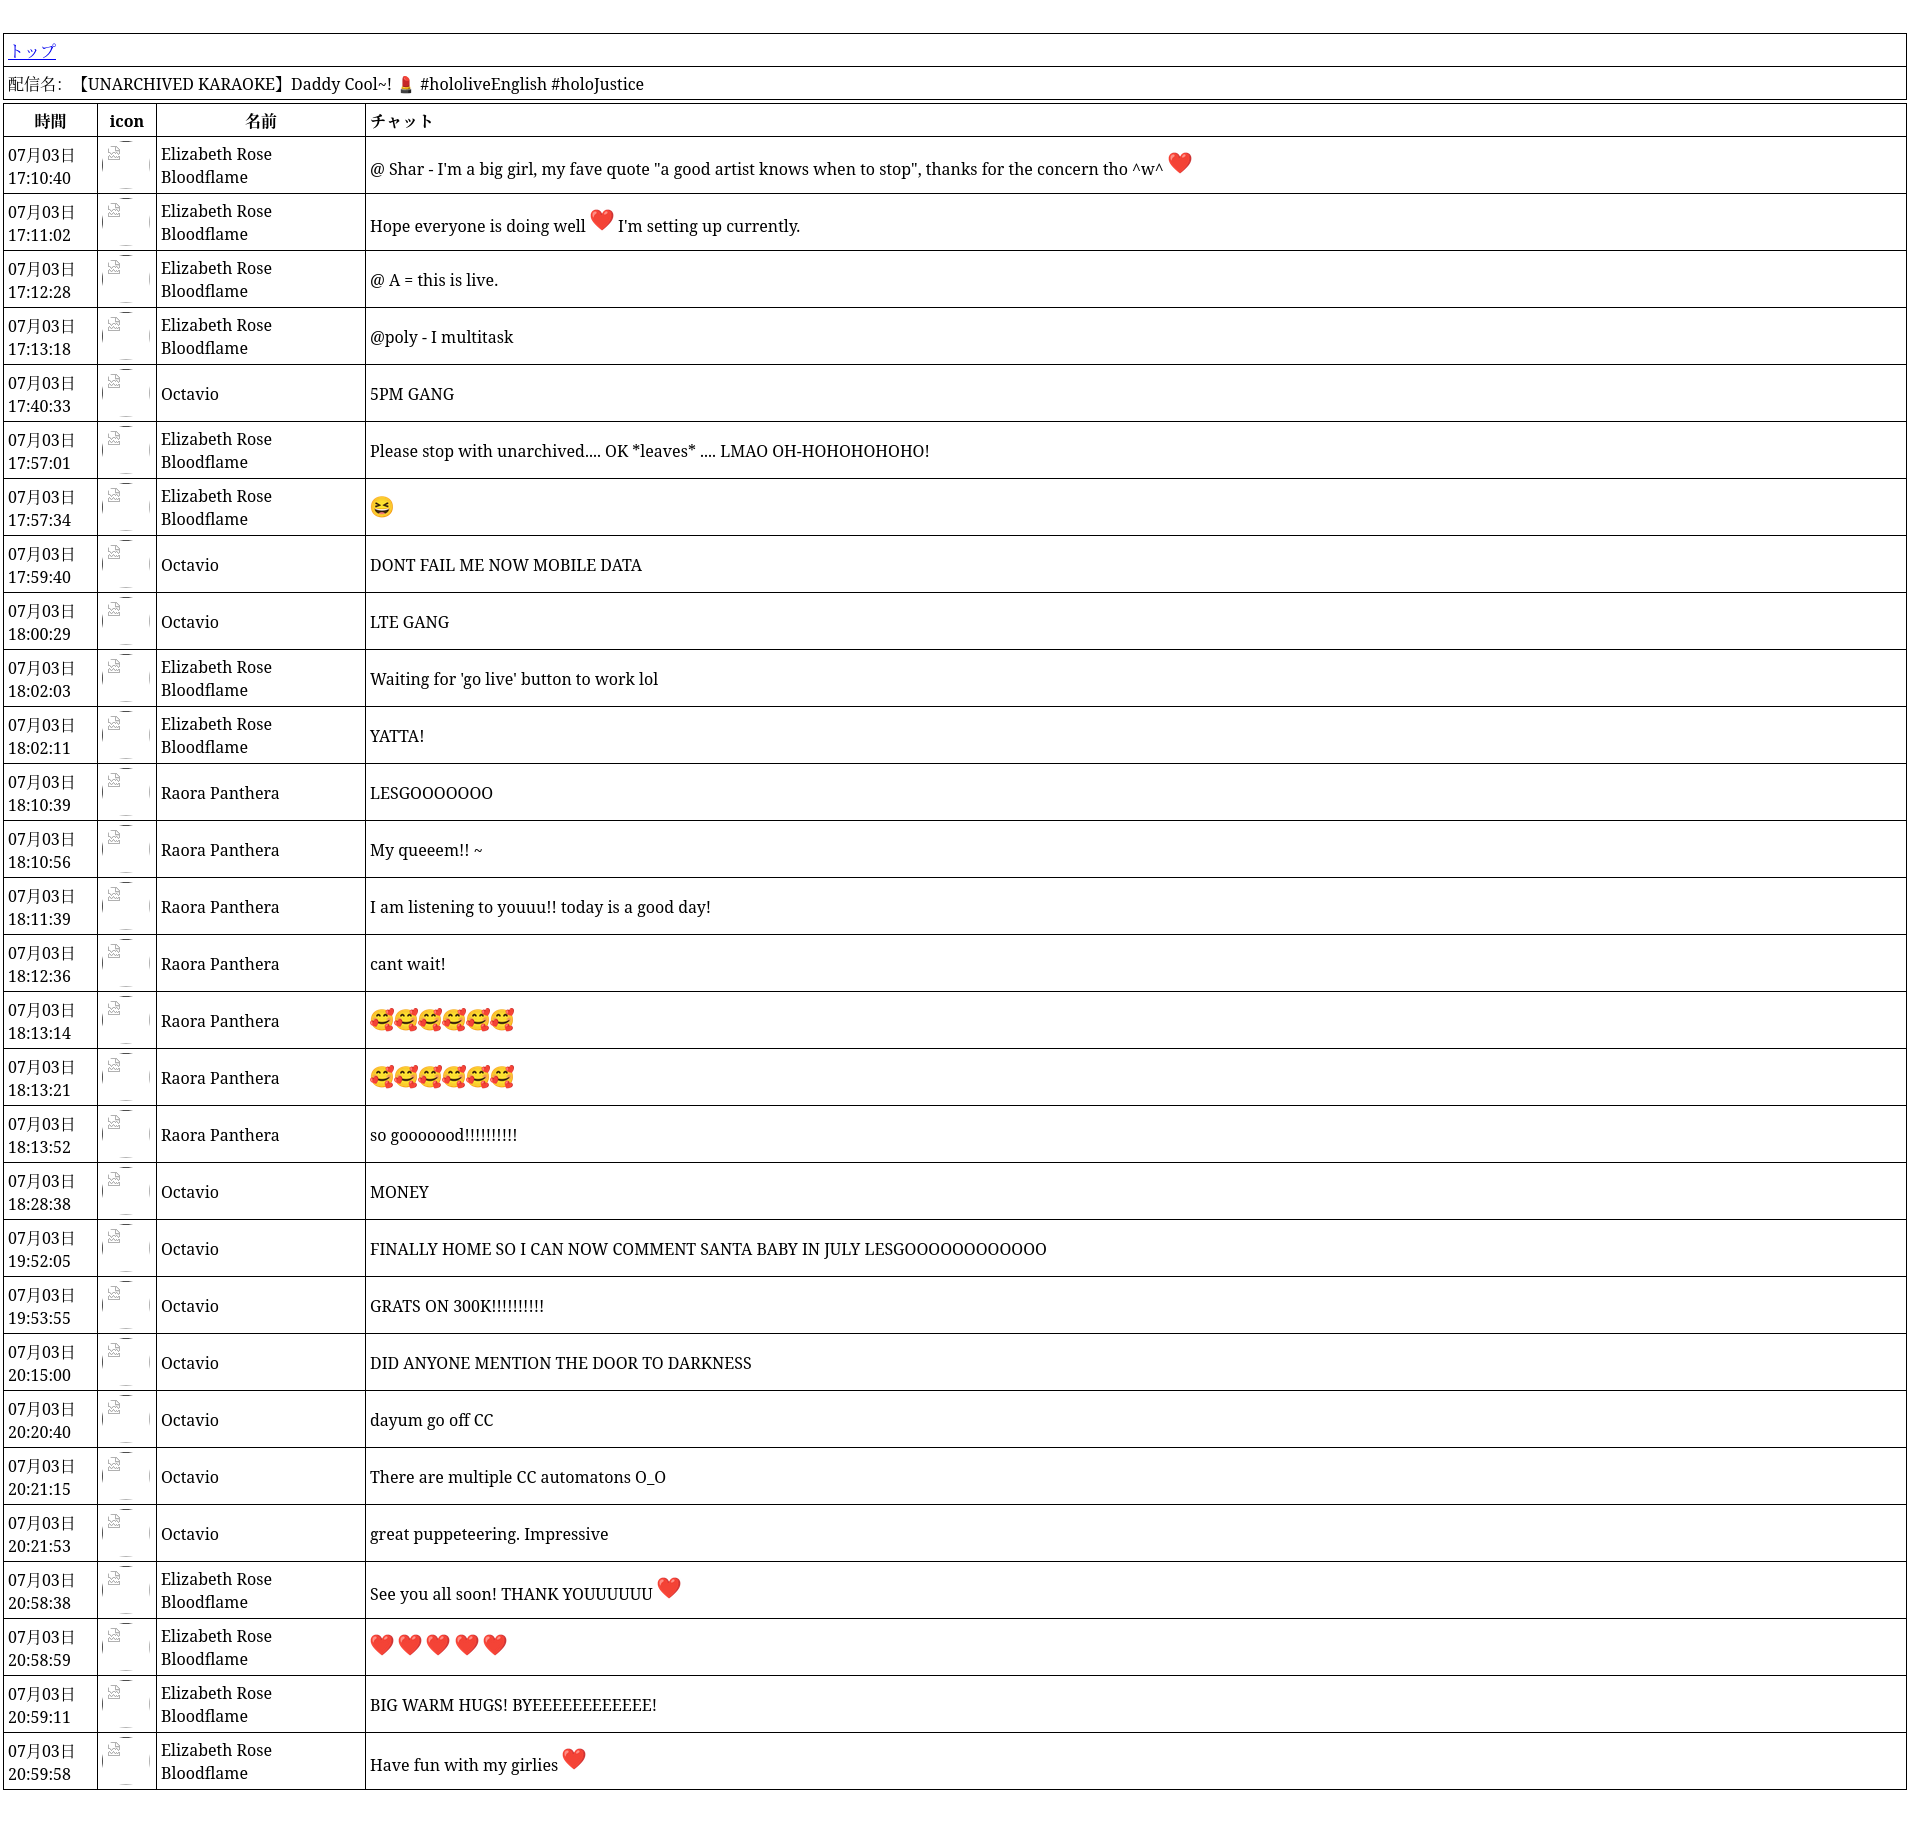Click the five red hearts message at 20:58:59

click(x=438, y=1644)
